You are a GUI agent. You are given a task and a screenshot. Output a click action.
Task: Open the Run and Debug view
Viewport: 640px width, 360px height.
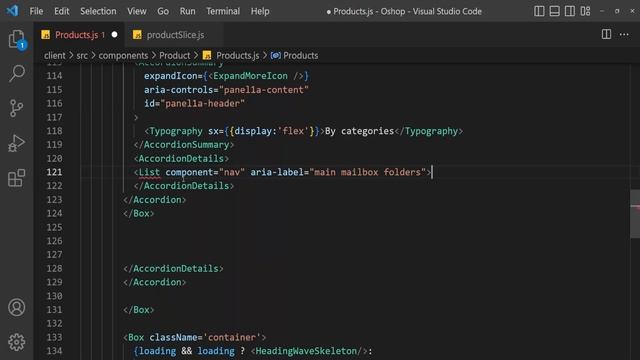point(17,143)
